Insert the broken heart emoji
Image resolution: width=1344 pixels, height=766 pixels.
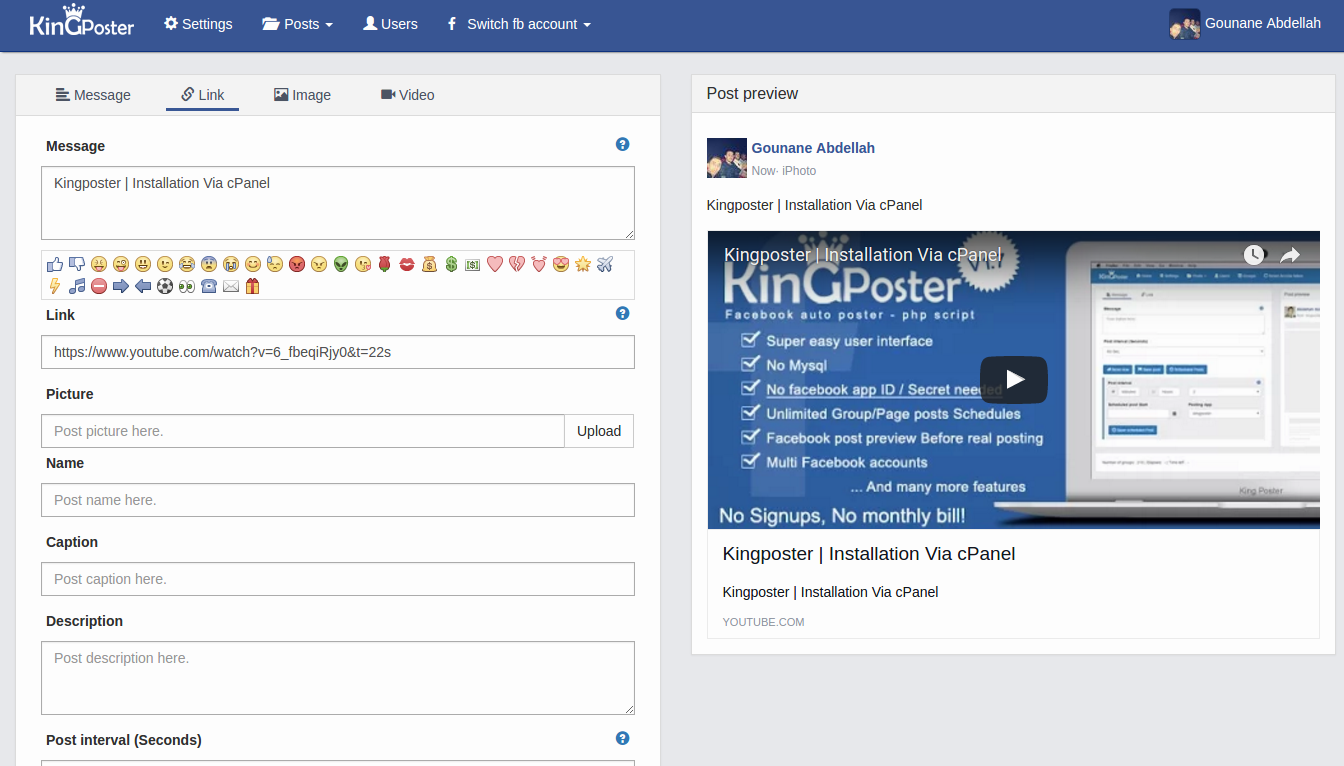click(517, 264)
